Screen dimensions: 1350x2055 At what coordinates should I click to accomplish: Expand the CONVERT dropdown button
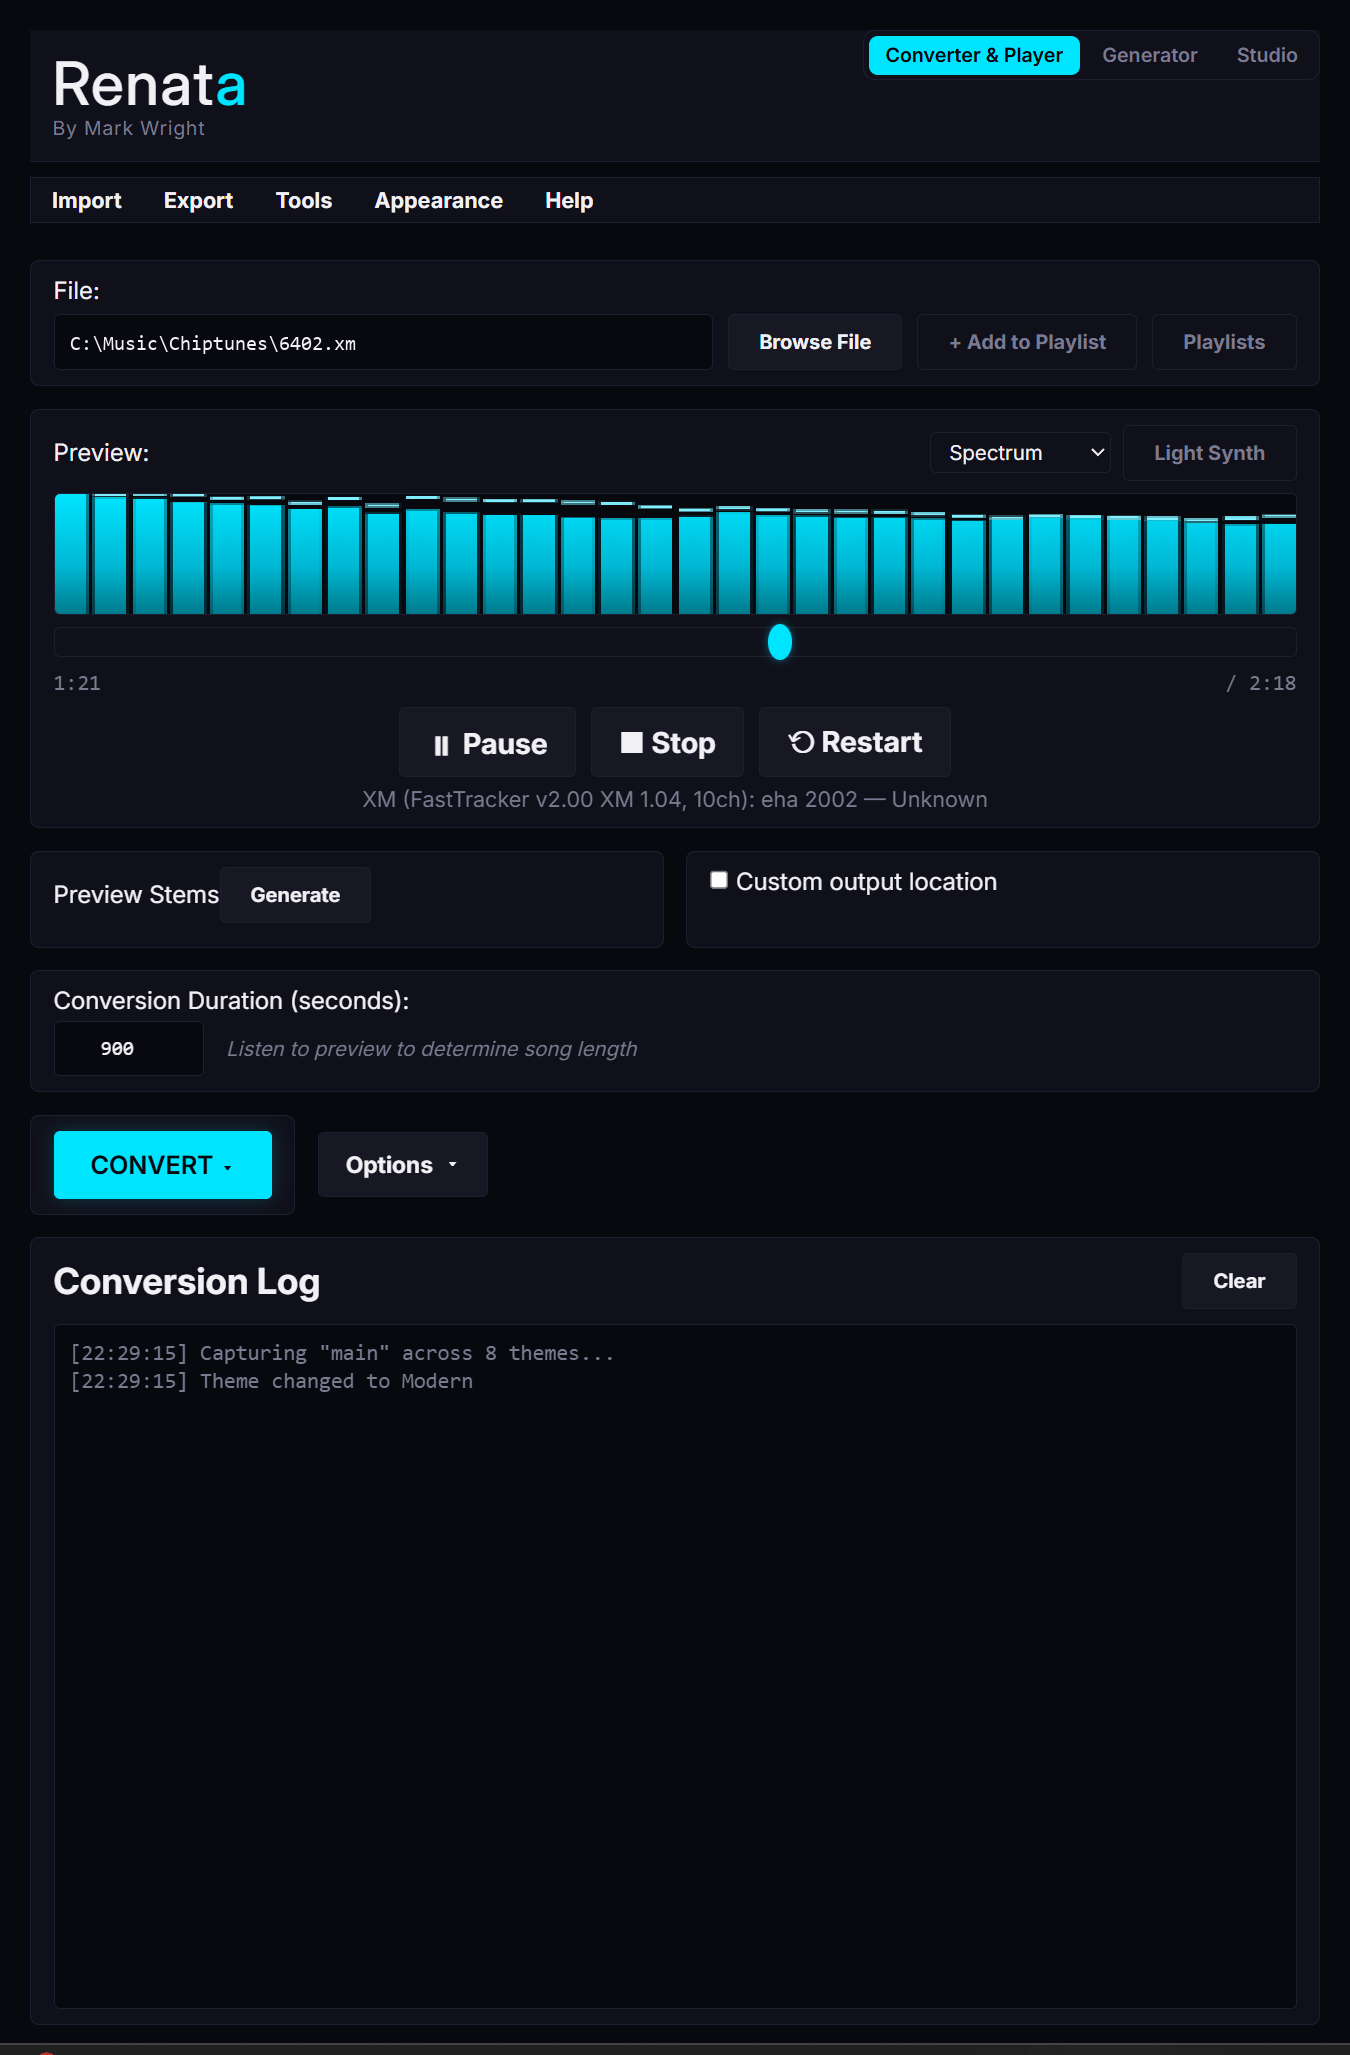(x=163, y=1165)
